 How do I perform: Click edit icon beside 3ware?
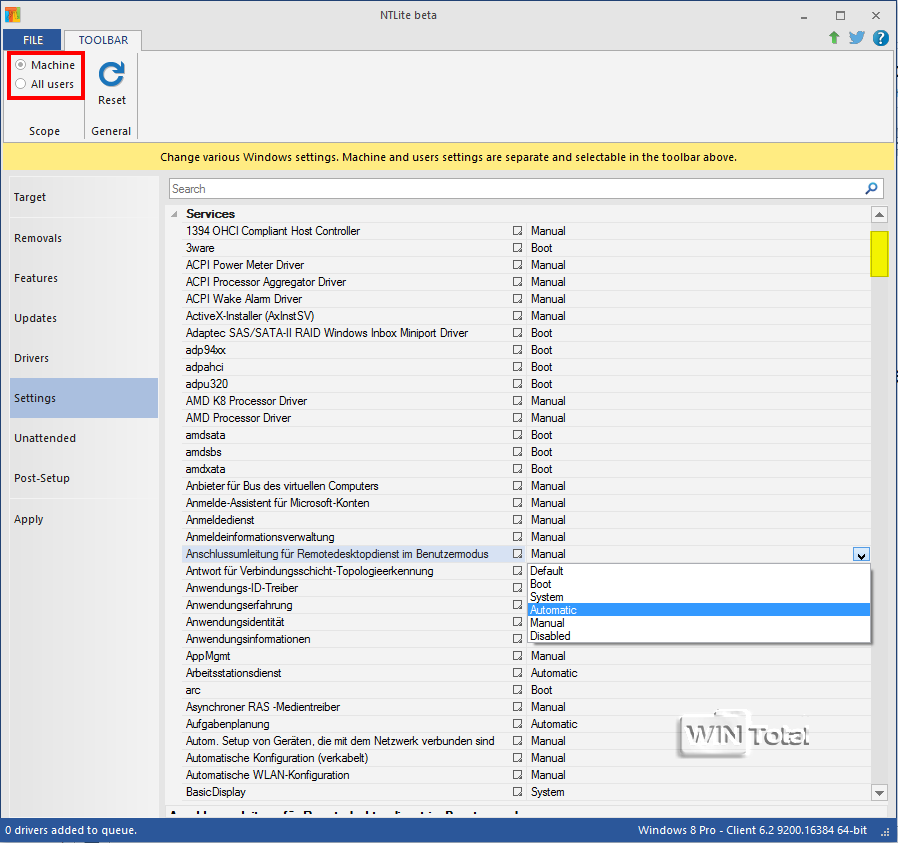point(517,248)
